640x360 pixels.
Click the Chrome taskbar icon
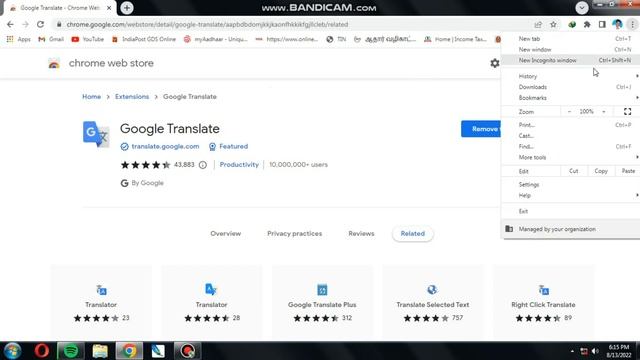click(x=129, y=351)
